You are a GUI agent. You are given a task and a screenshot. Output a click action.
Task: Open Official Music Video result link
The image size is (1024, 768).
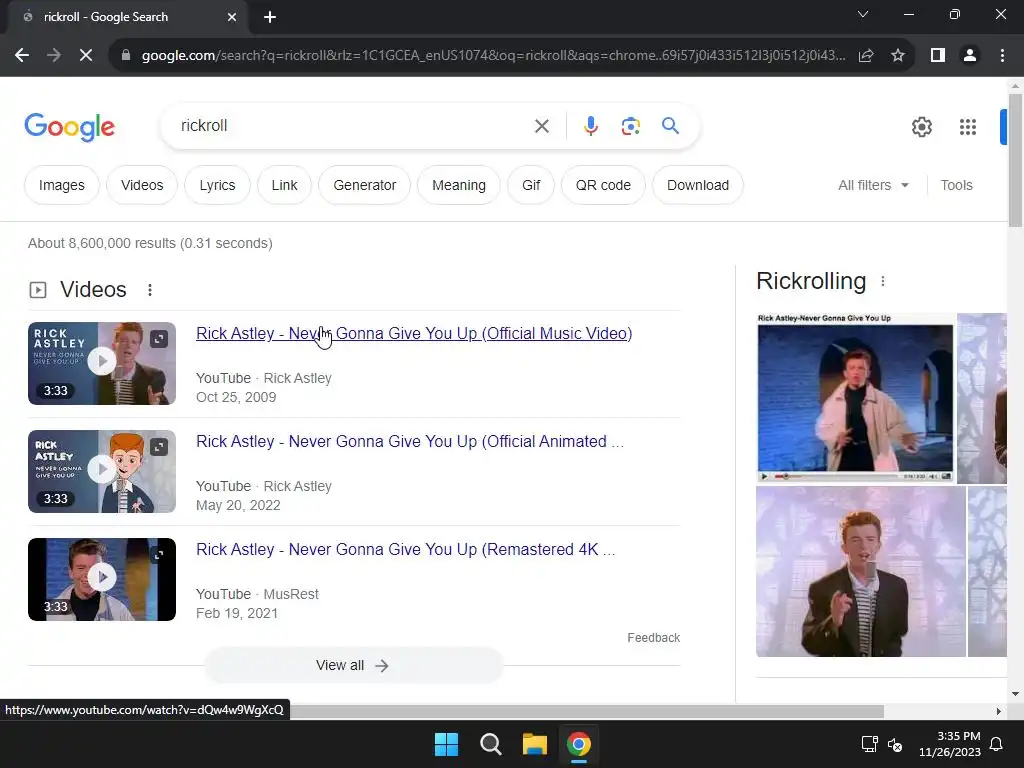point(414,333)
